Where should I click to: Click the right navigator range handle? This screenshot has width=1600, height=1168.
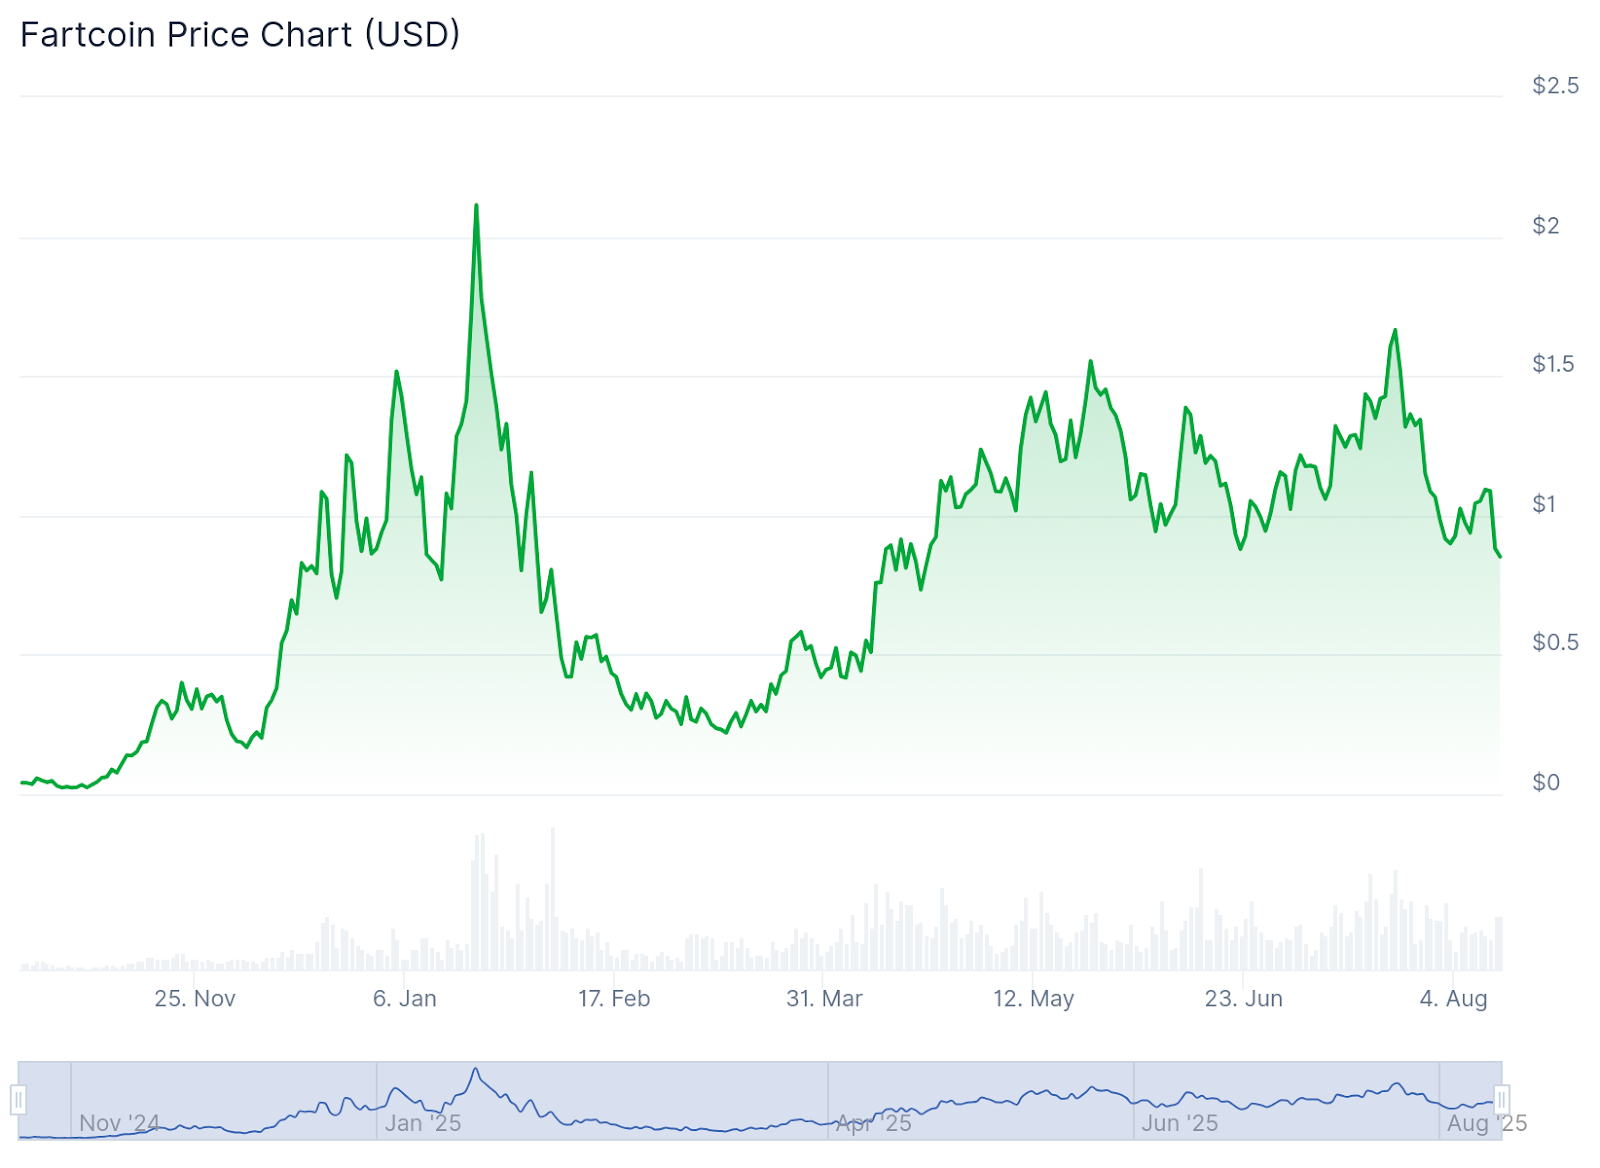[1501, 1100]
